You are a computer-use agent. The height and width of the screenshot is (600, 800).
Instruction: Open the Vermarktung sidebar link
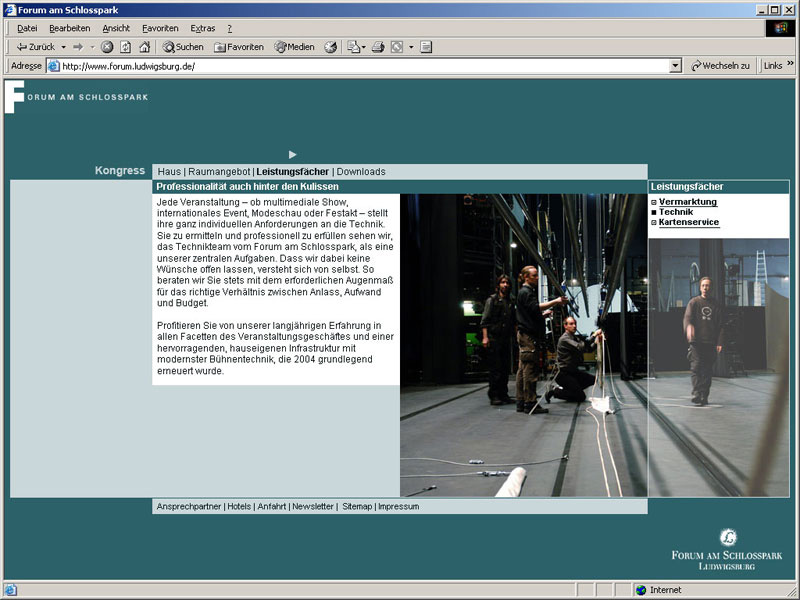click(x=688, y=202)
